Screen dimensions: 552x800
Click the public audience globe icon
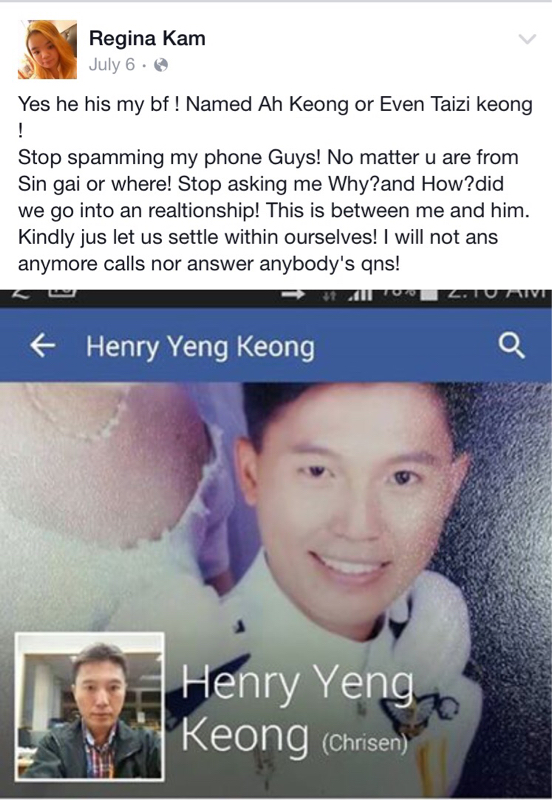[161, 65]
